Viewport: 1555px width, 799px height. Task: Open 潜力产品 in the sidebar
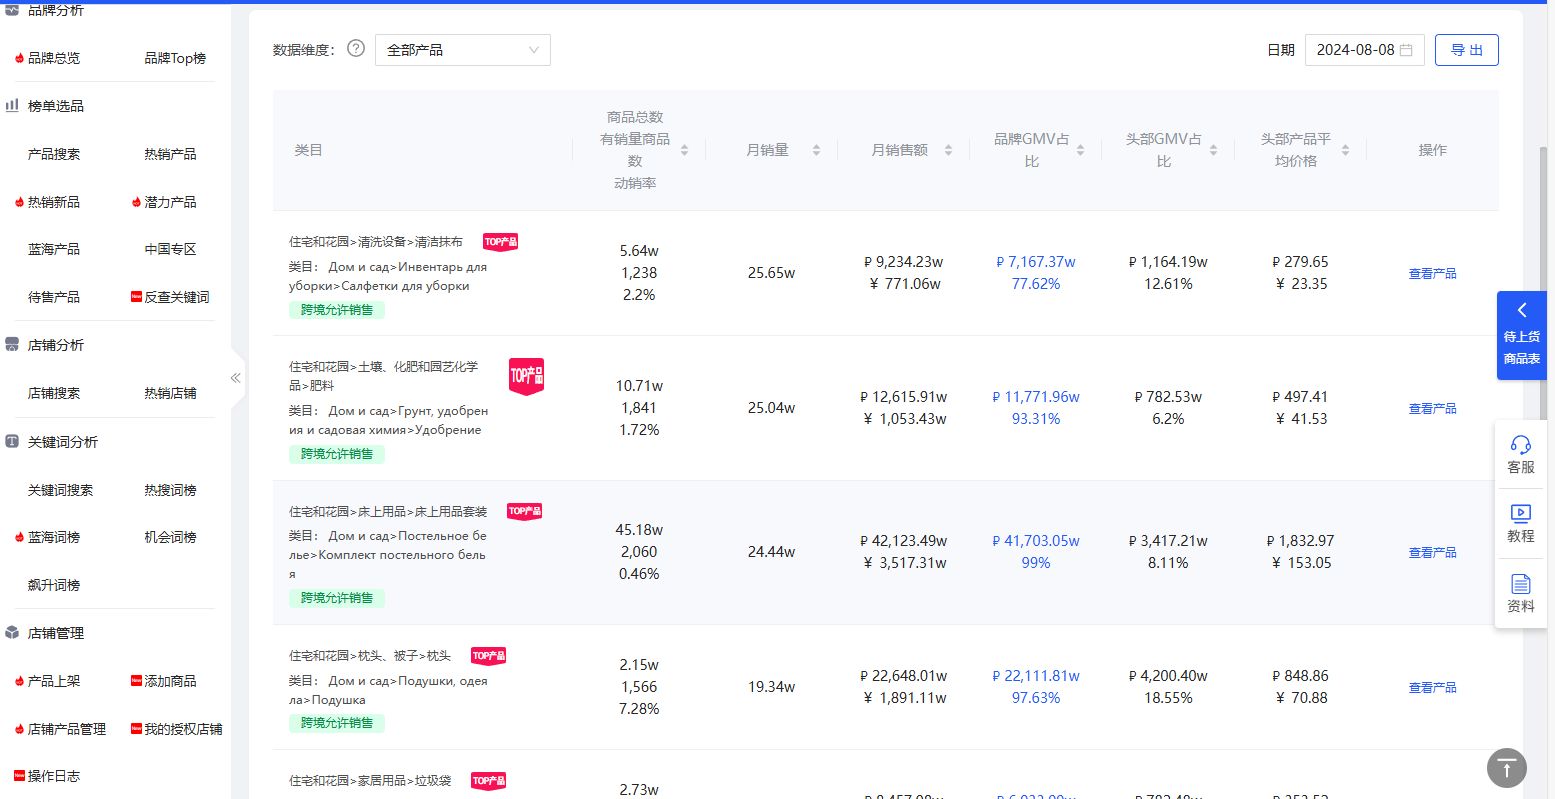tap(170, 202)
